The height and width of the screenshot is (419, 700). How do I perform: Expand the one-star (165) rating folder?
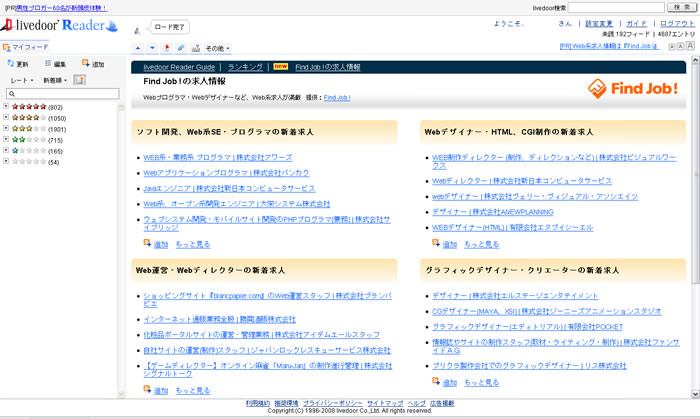tap(6, 150)
